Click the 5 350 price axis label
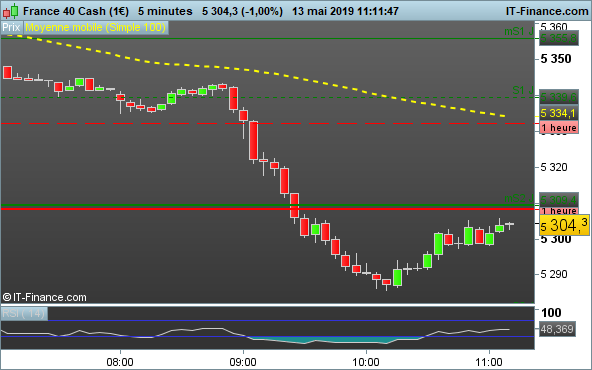This screenshot has width=592, height=370. click(556, 59)
